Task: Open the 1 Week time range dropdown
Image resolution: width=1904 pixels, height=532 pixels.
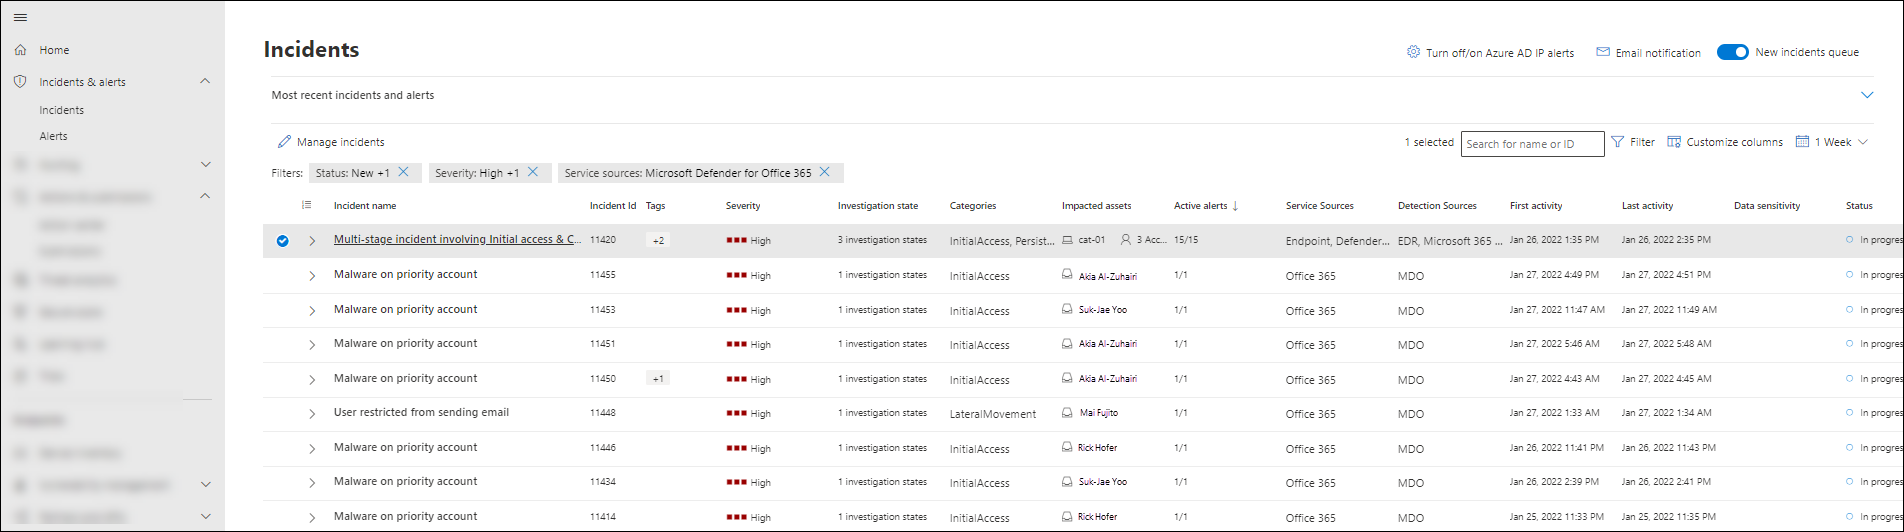Action: tap(1833, 142)
